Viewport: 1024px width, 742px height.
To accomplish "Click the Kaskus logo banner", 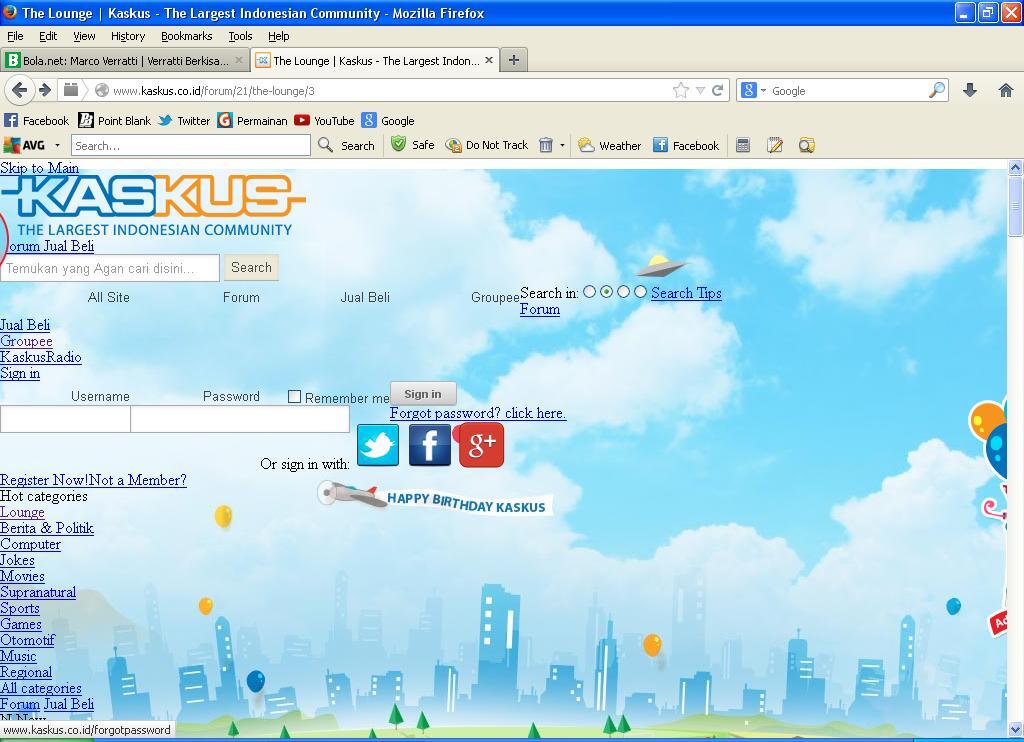I will point(153,206).
